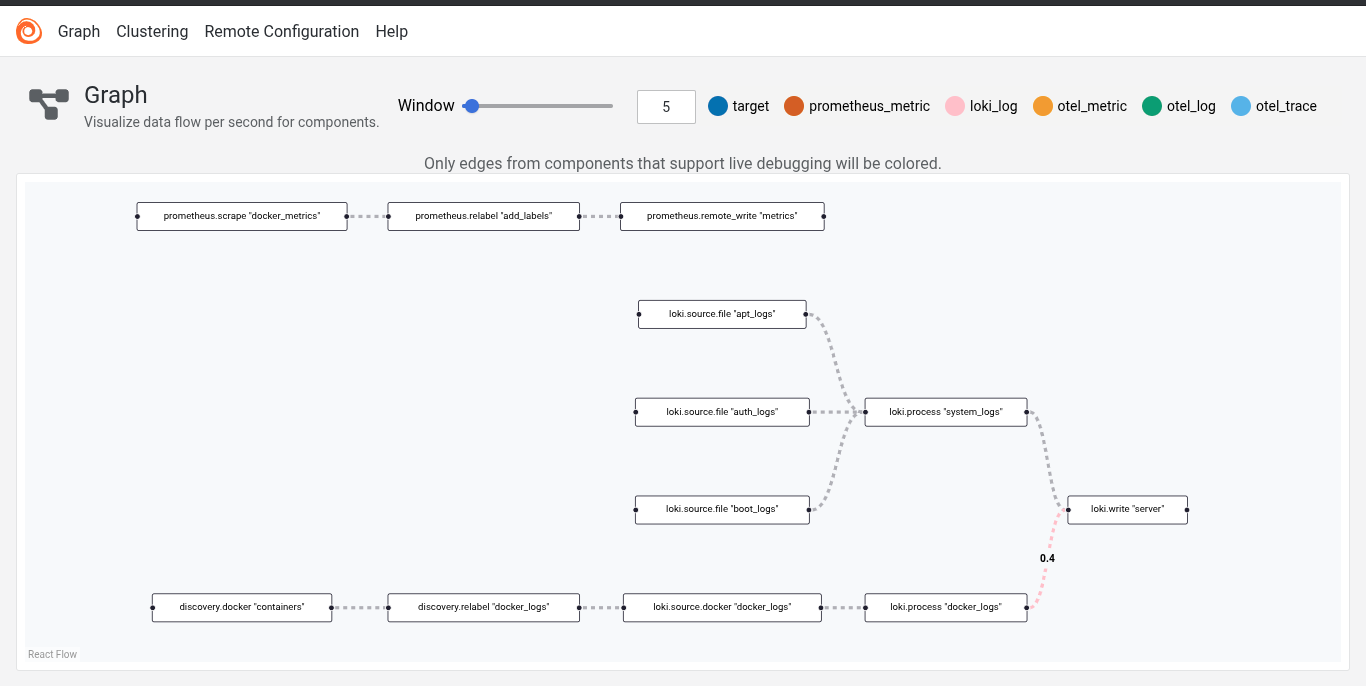Click the pink loki_log legend dot
The image size is (1366, 686).
point(953,106)
